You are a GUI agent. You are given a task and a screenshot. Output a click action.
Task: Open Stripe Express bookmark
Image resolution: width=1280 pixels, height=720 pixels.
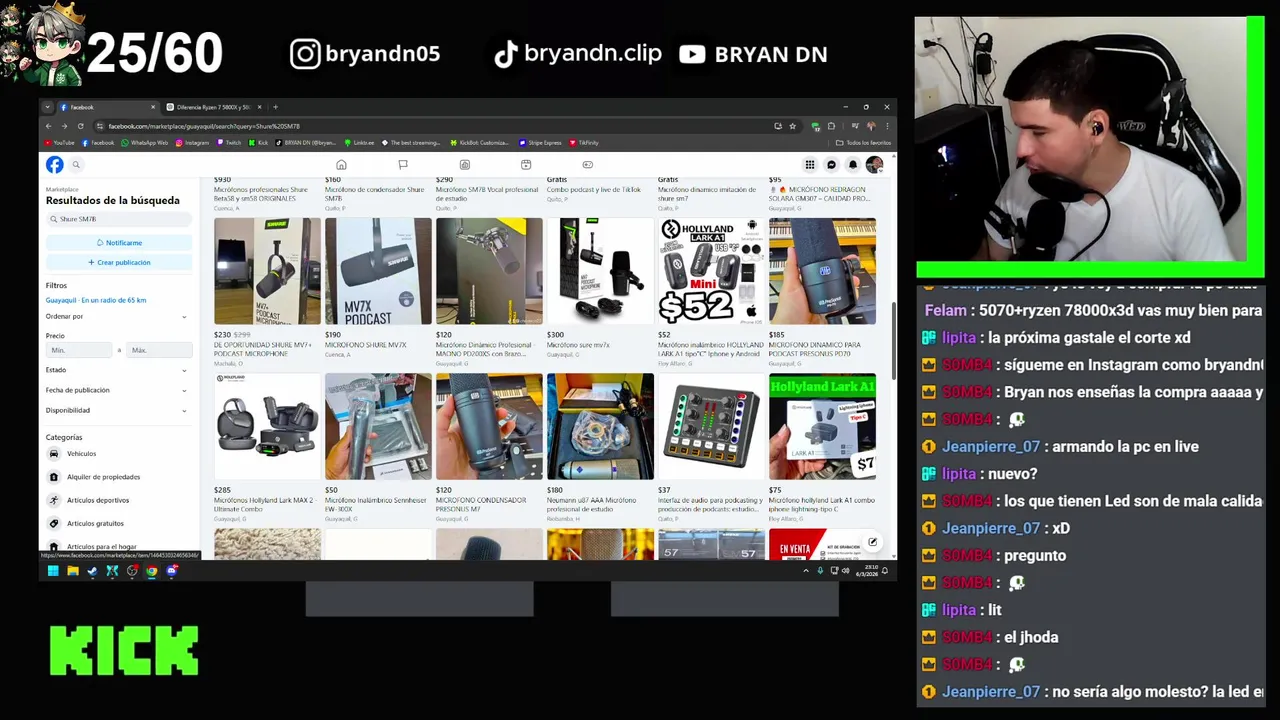coord(540,143)
